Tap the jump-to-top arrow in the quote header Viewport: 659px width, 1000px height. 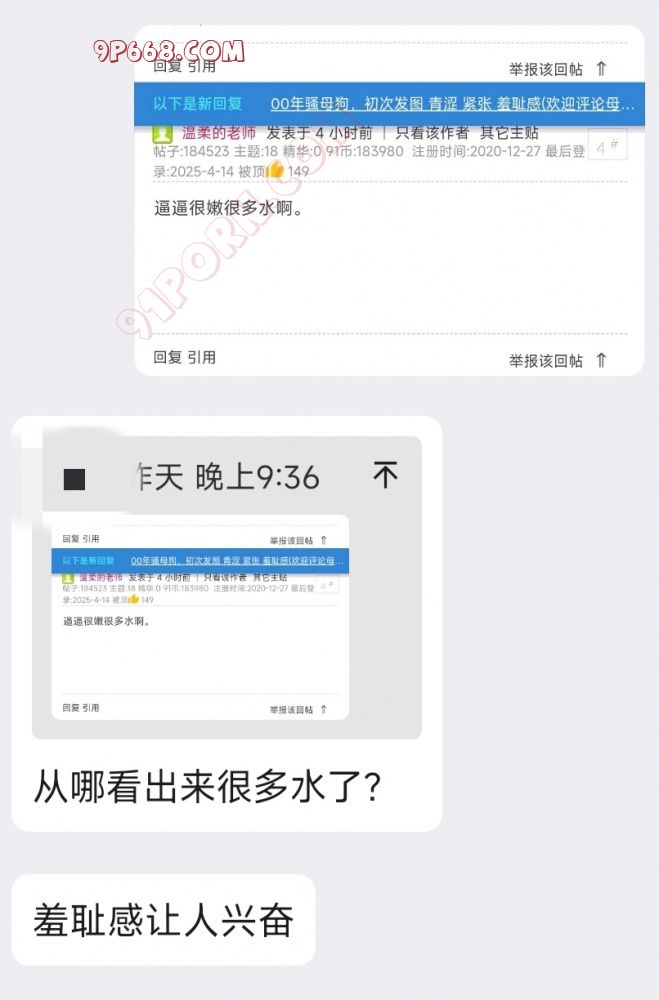point(385,475)
